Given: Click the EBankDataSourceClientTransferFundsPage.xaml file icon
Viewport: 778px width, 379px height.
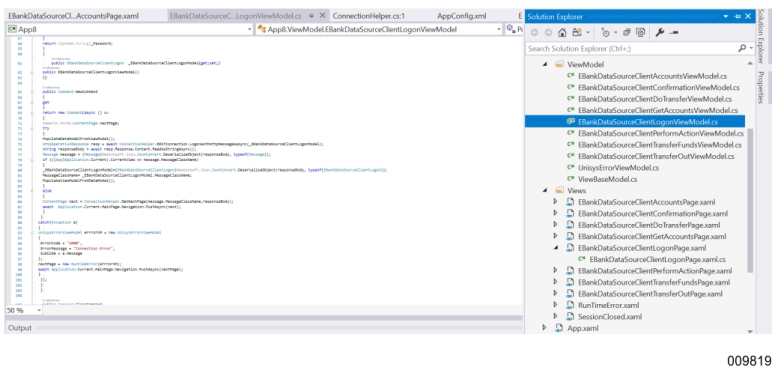Looking at the screenshot, I should [571, 282].
